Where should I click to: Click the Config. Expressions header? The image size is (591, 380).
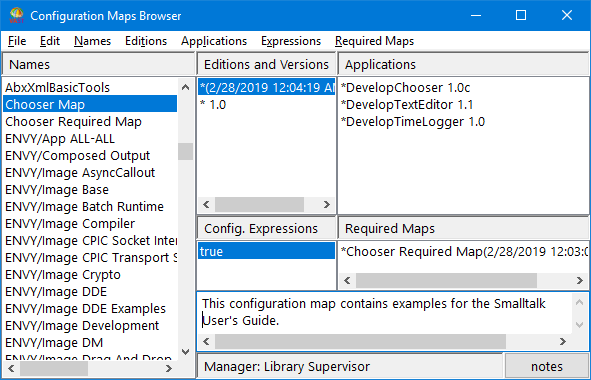pos(266,228)
